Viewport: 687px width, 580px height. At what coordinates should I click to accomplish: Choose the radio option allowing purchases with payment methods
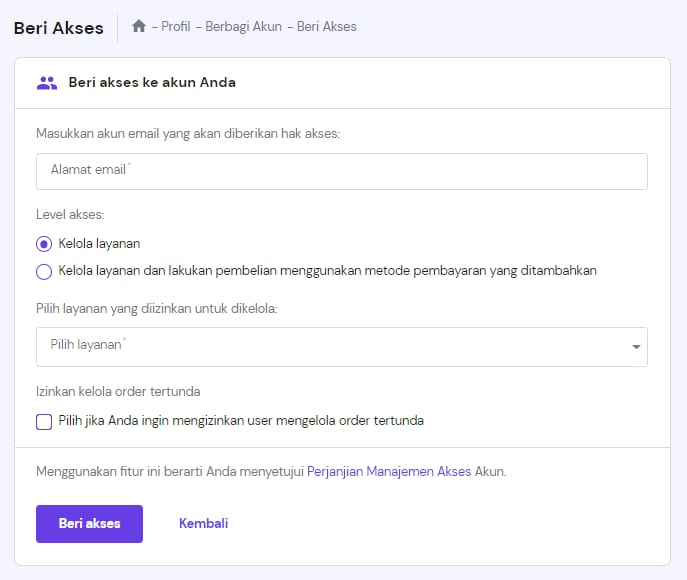click(44, 271)
